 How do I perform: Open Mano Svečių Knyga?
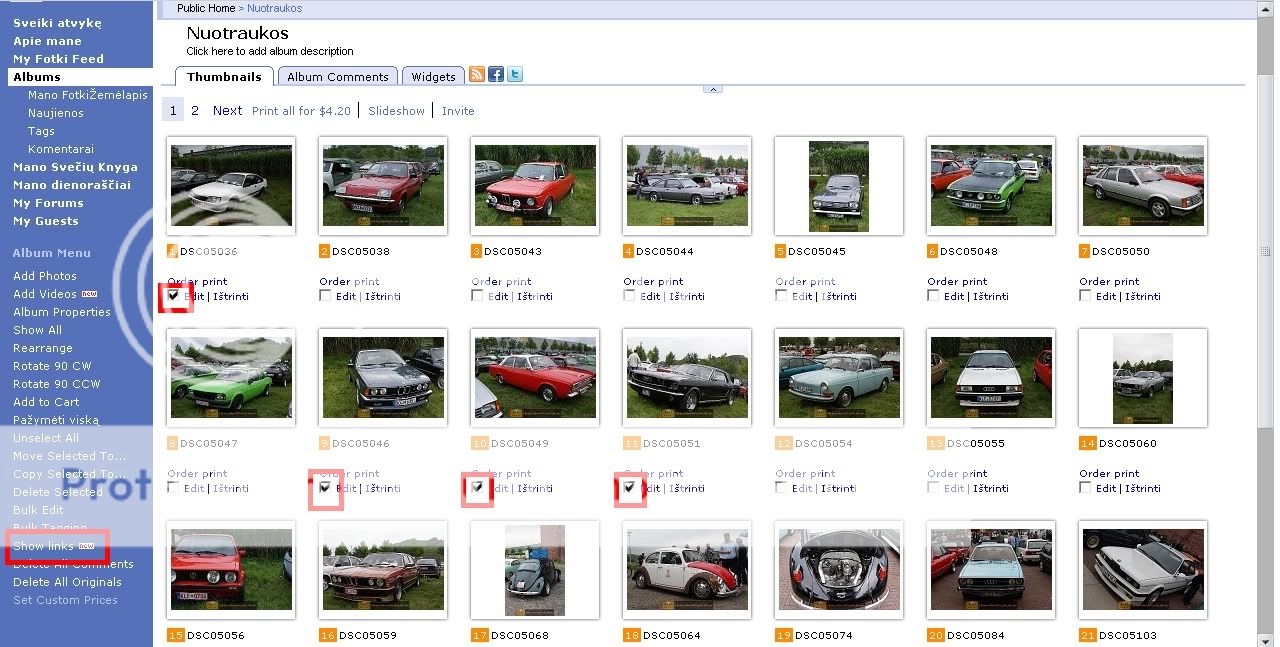(75, 167)
